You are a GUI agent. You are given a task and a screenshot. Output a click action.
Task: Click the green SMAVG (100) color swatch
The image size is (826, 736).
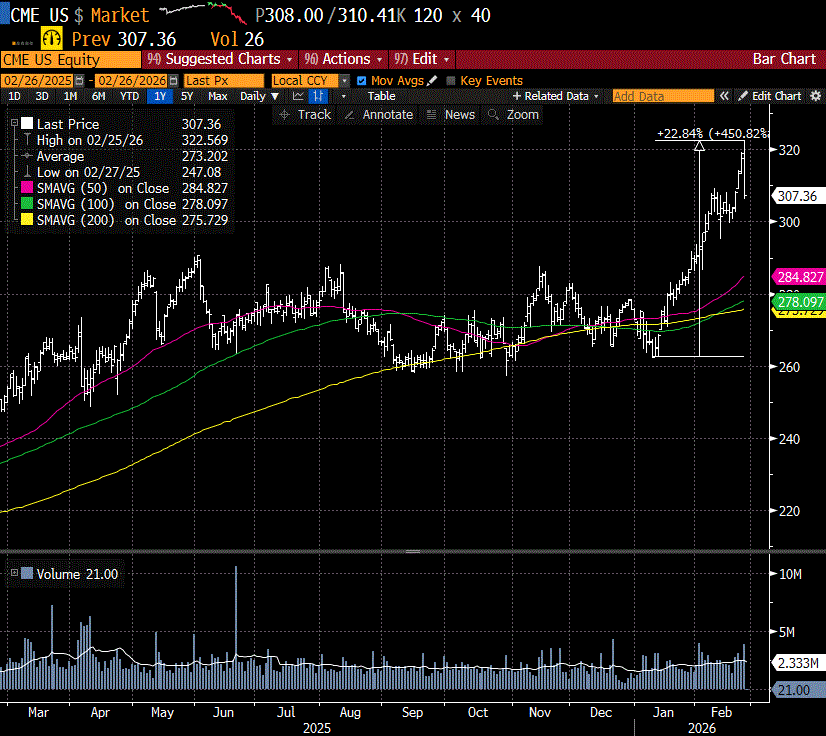click(x=27, y=204)
